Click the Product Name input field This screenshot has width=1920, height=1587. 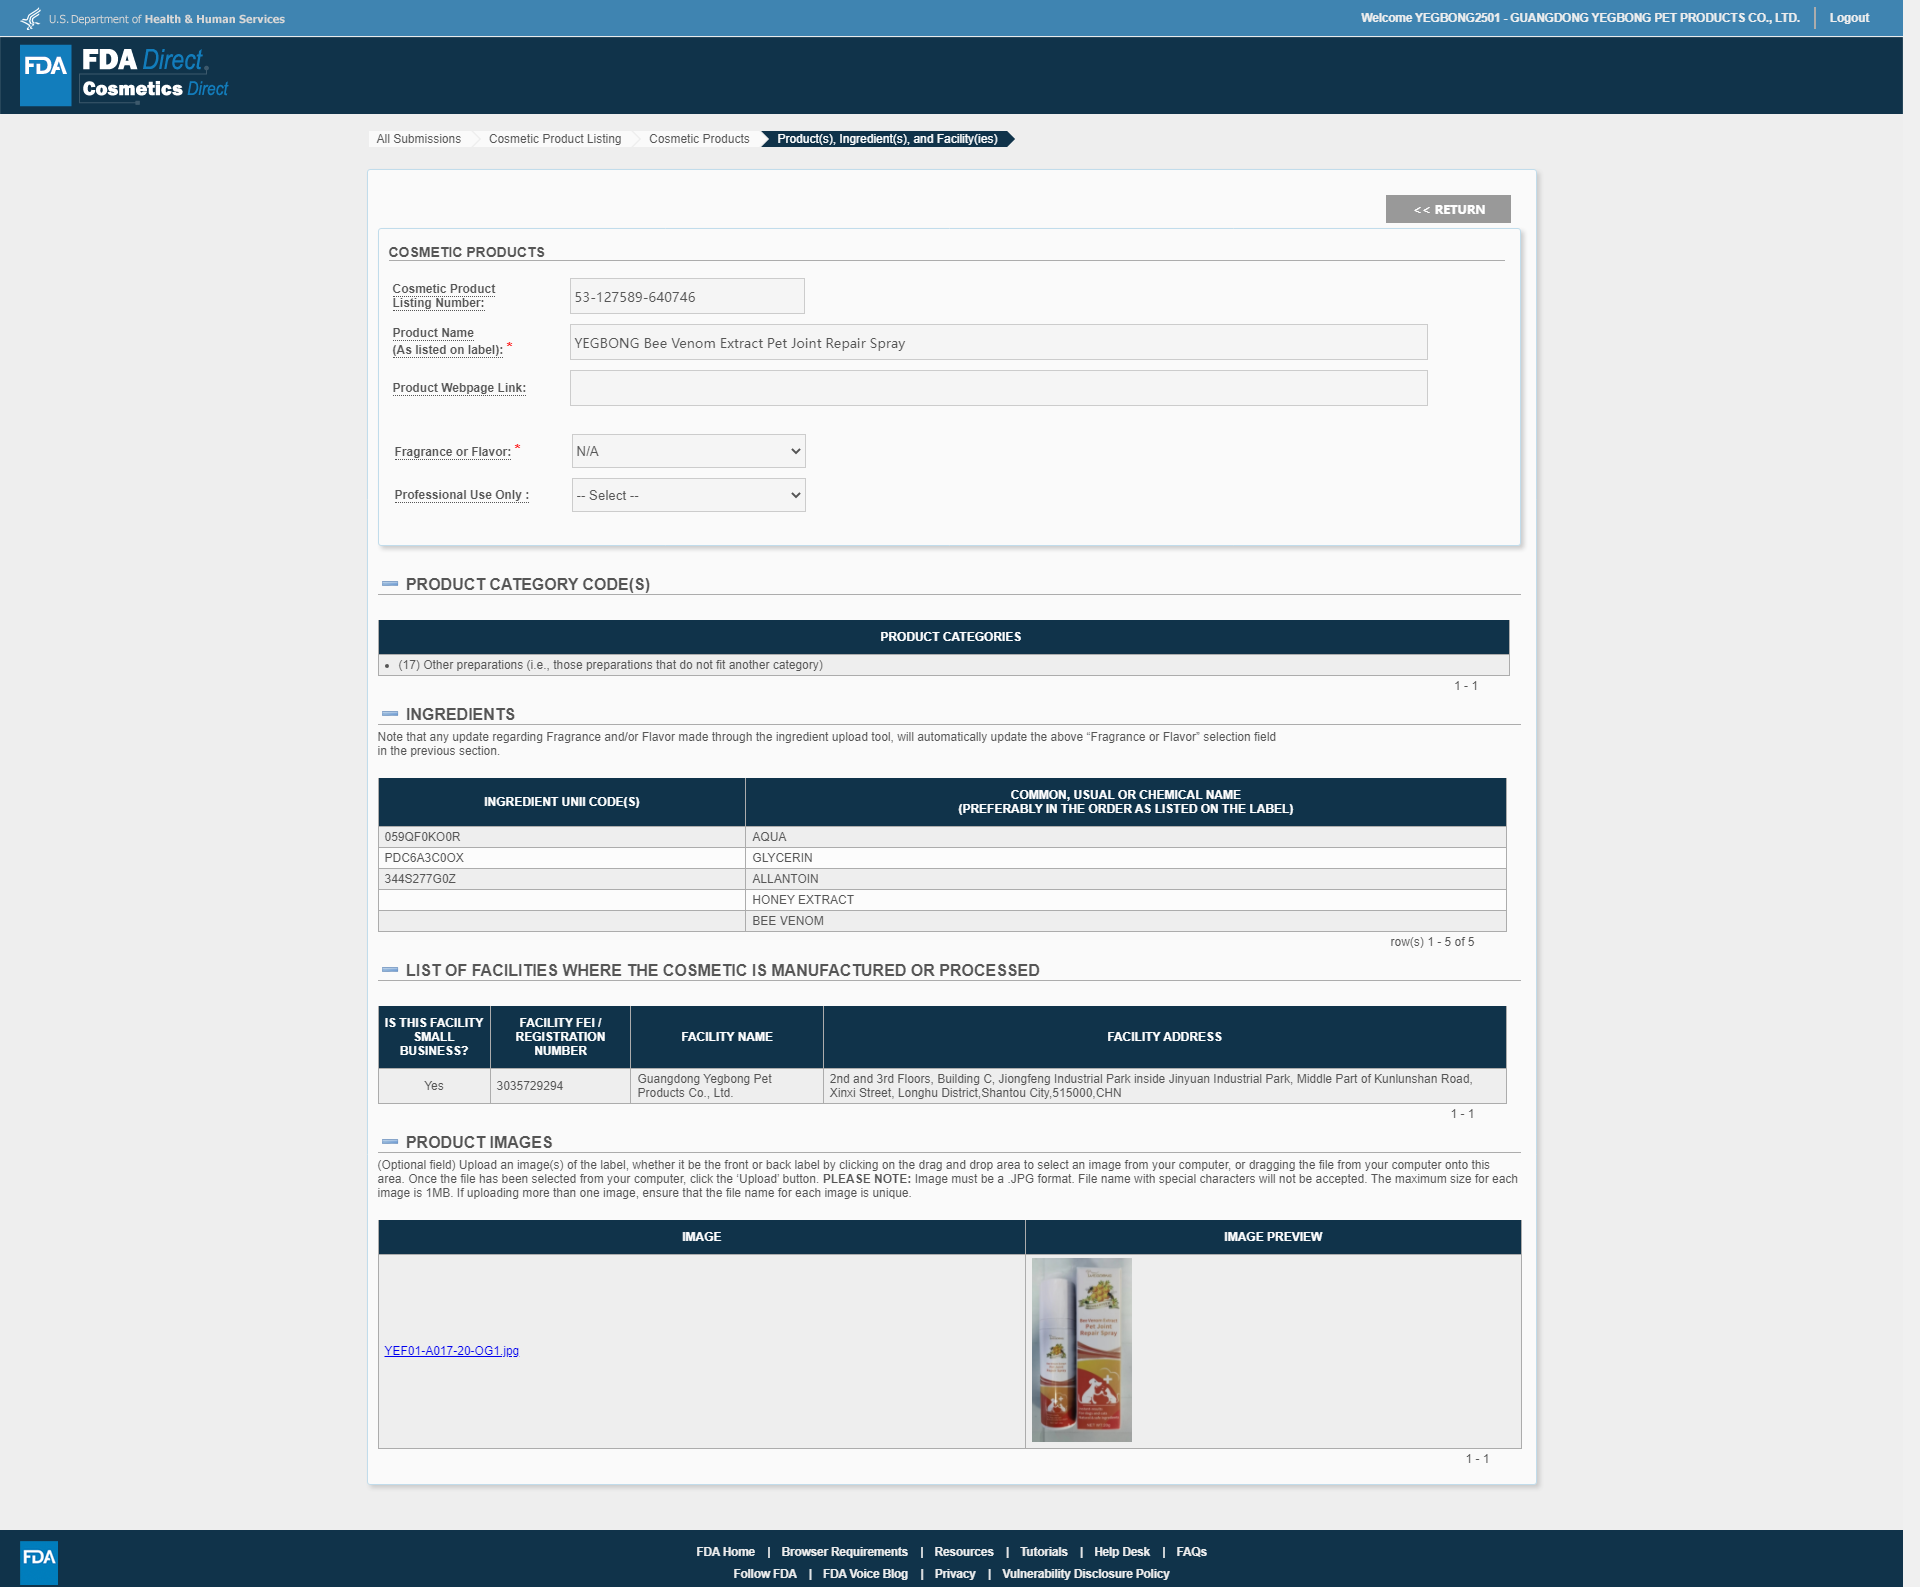pos(999,343)
